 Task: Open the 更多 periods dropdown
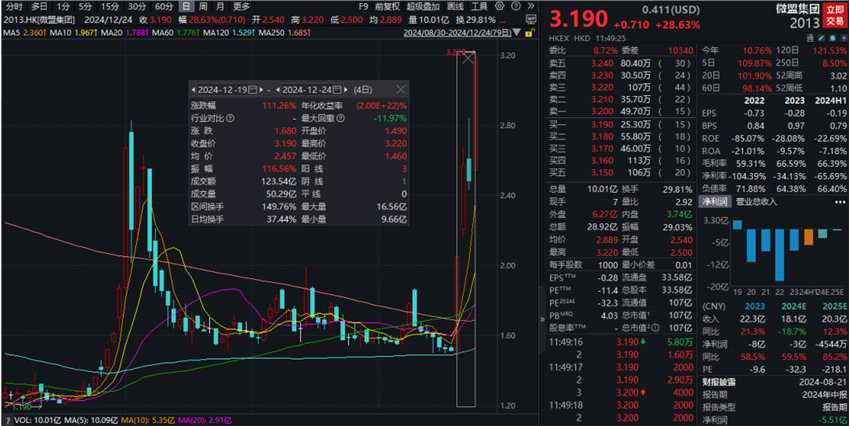click(241, 7)
